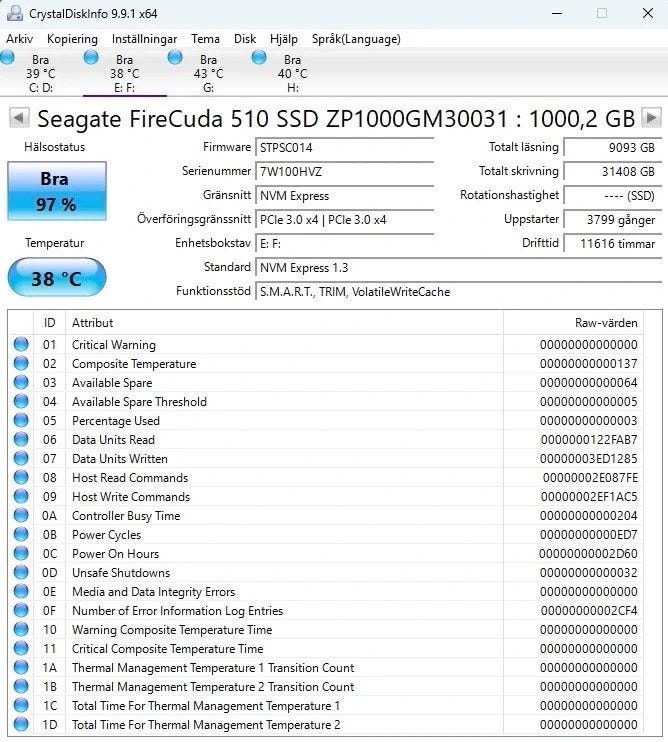This screenshot has width=668, height=742.
Task: Select the H: disk tab
Action: (292, 73)
